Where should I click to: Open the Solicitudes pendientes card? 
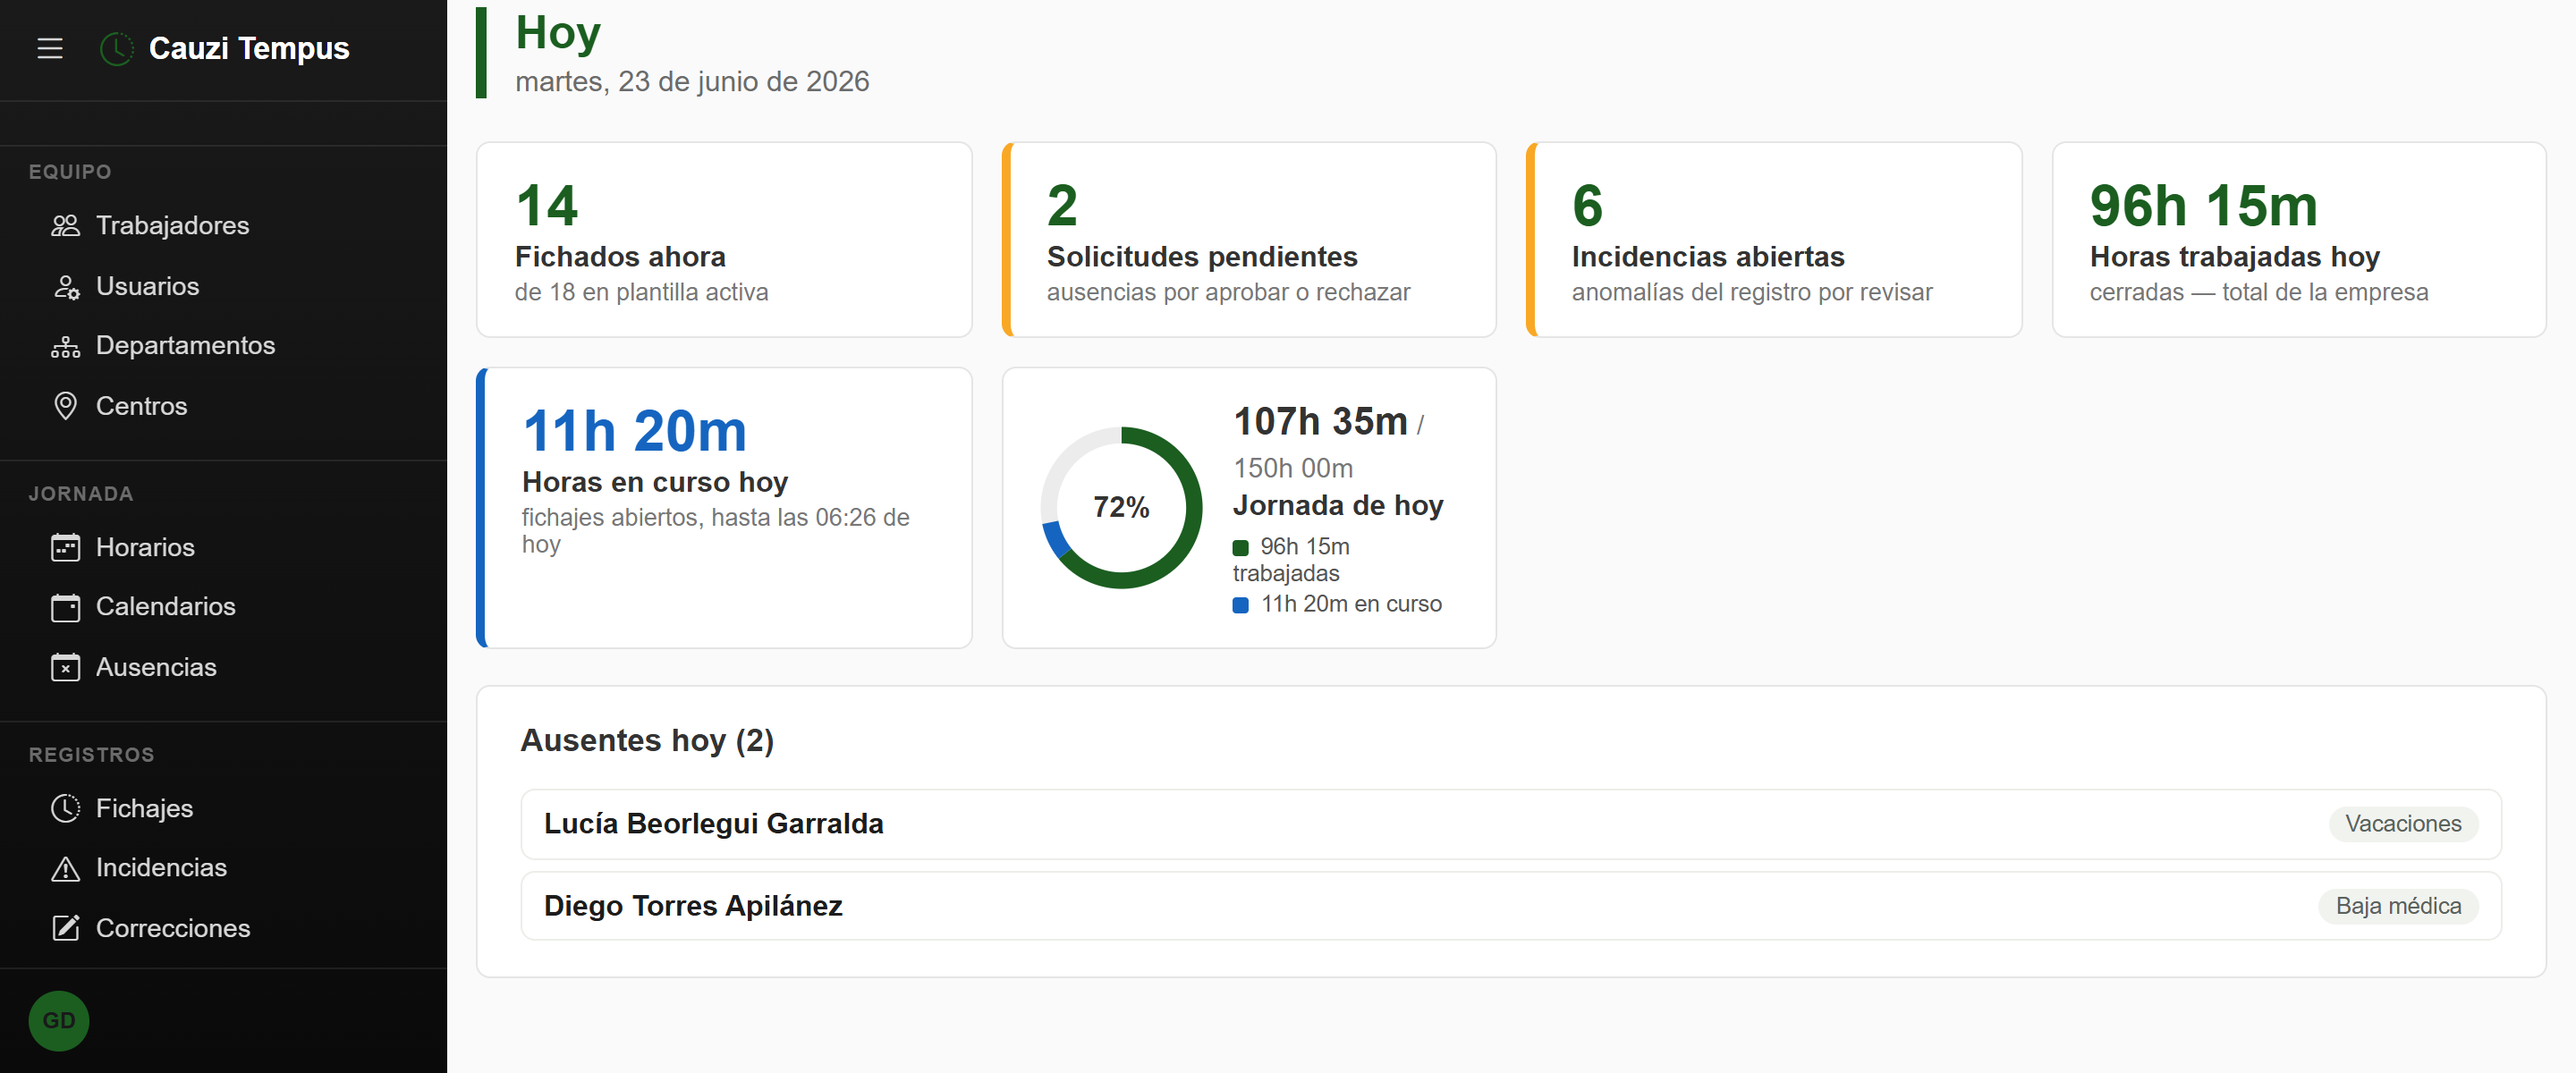tap(1249, 240)
